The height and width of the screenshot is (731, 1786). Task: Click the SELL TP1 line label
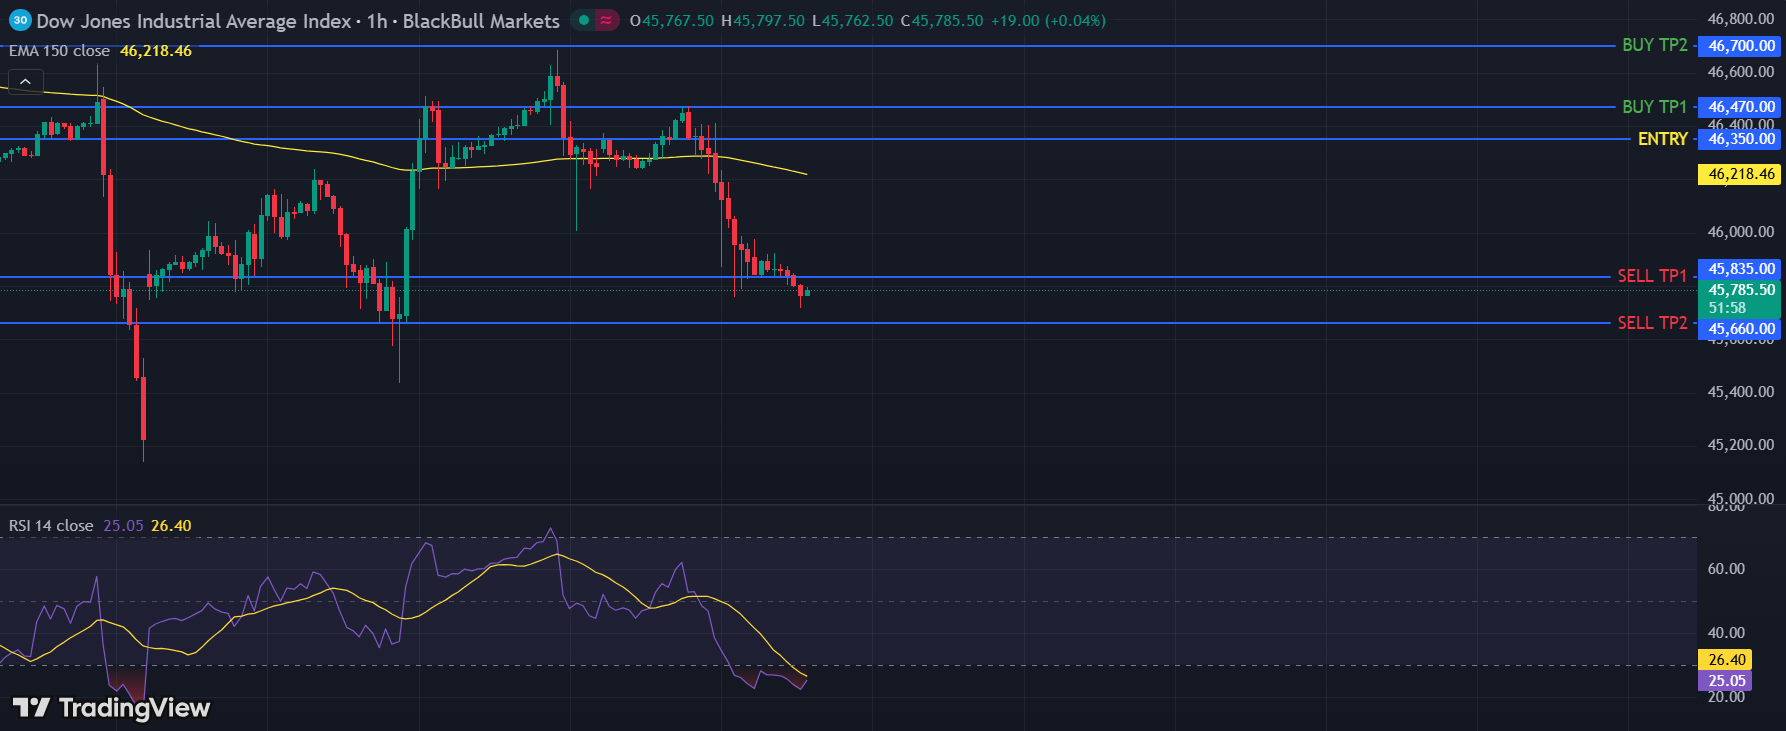(1652, 276)
